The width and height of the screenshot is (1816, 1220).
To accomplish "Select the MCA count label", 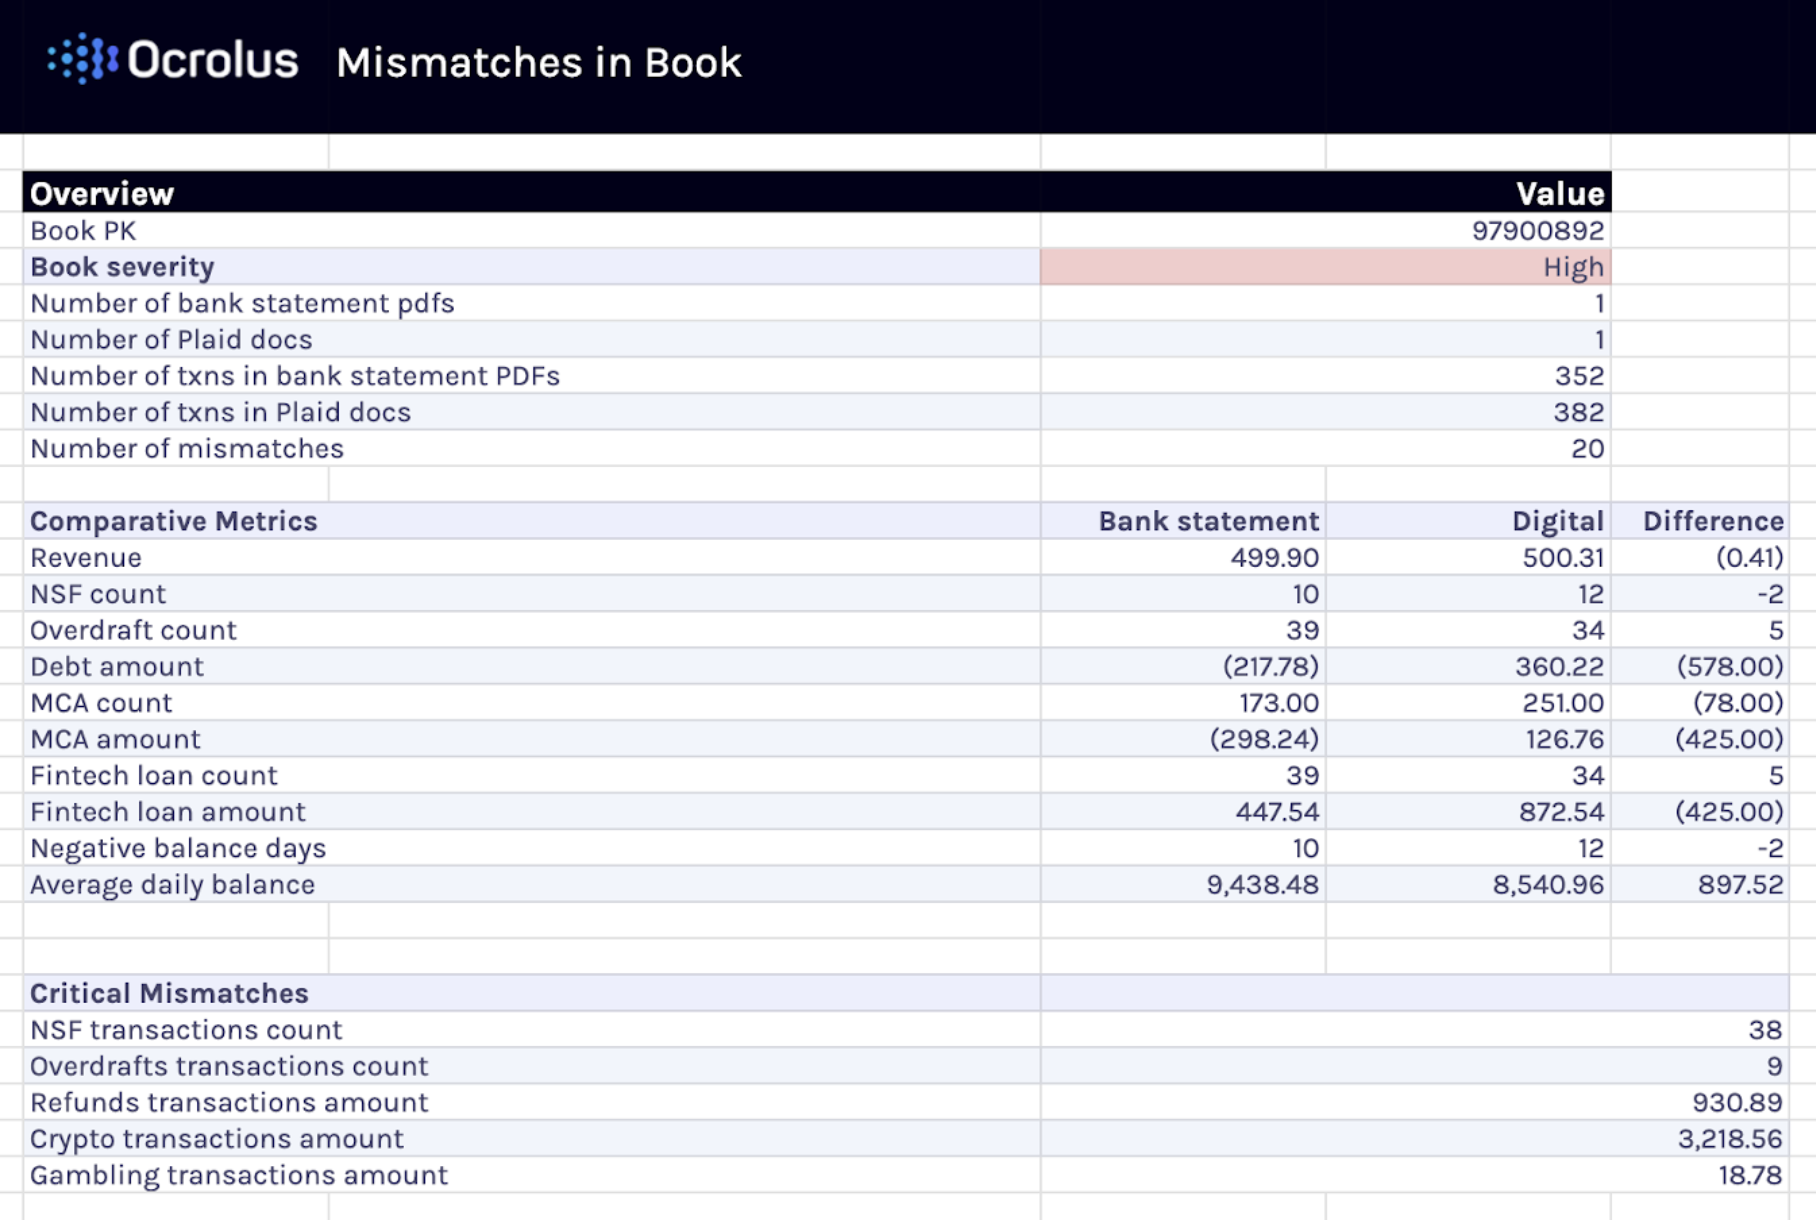I will pyautogui.click(x=101, y=703).
